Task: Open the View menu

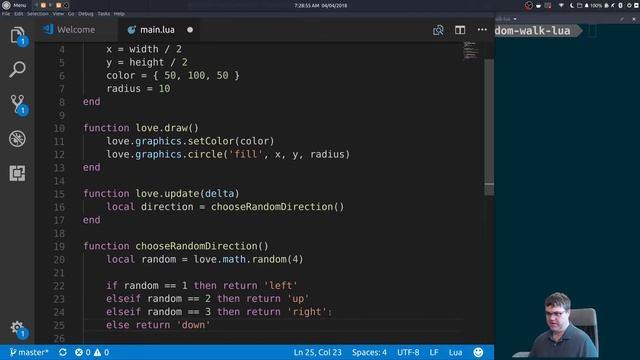Action: (58, 14)
